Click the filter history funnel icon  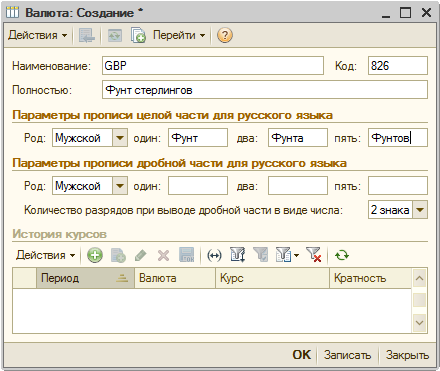pyautogui.click(x=287, y=255)
